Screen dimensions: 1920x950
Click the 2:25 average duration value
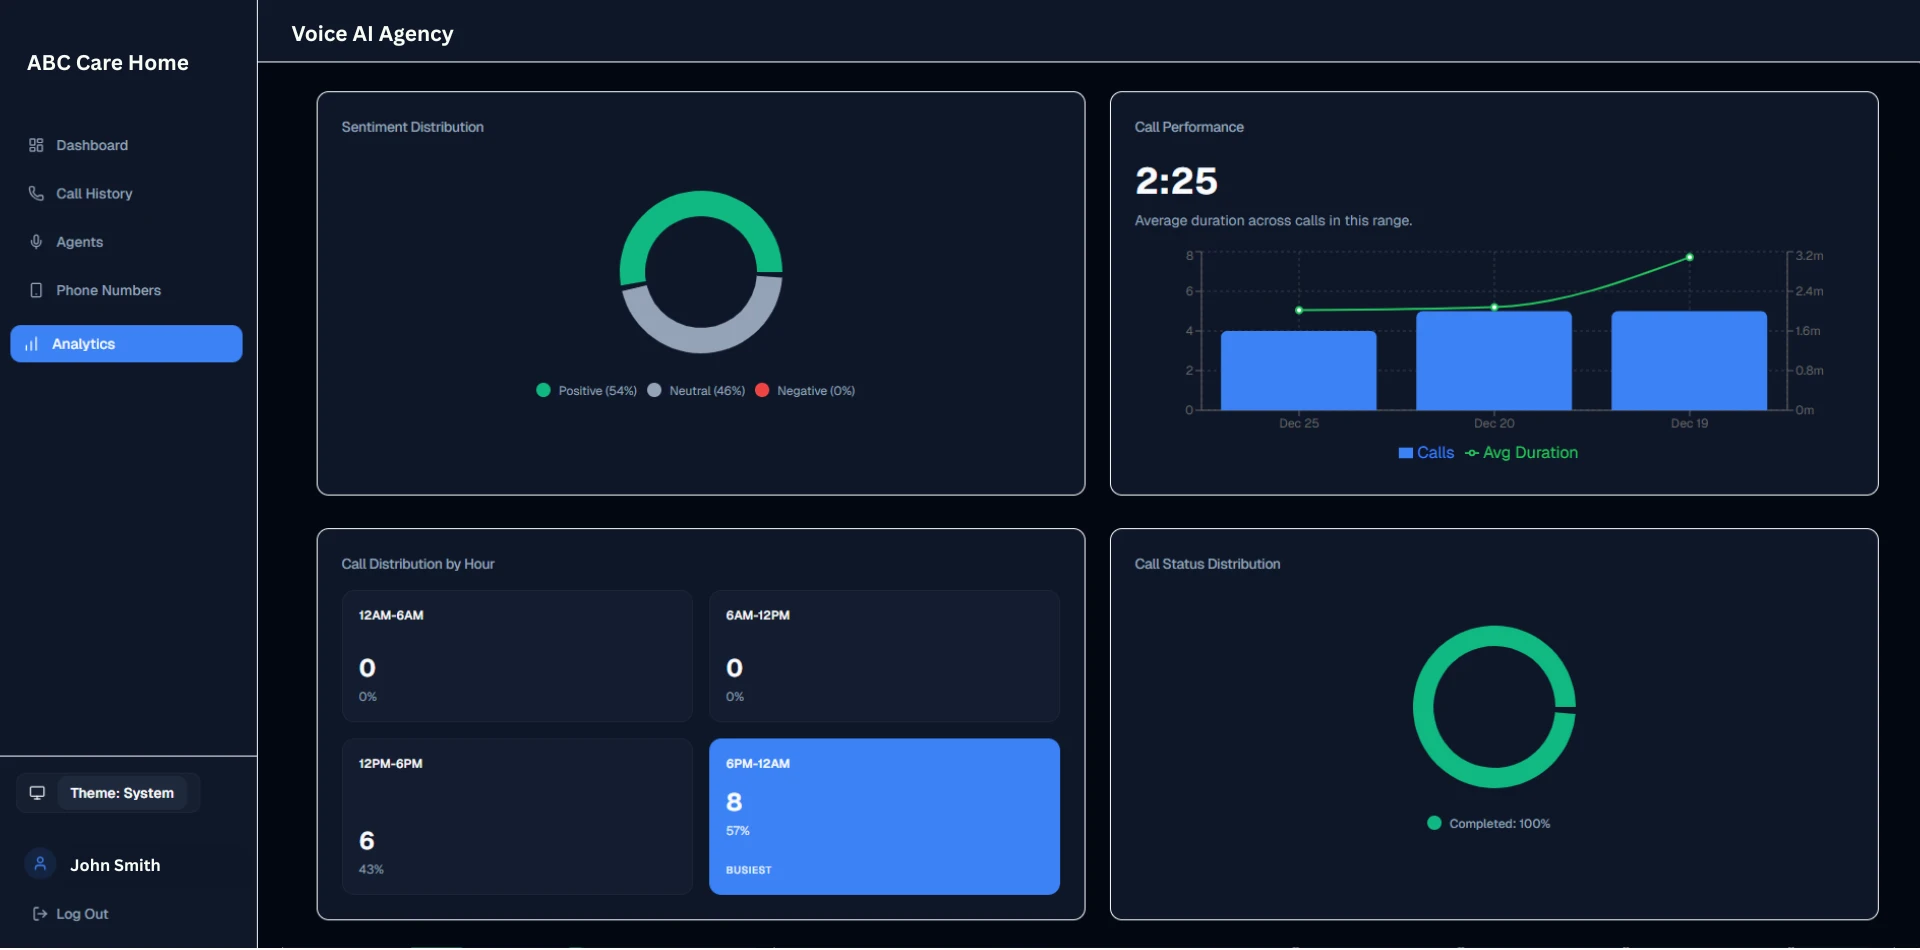[1176, 182]
